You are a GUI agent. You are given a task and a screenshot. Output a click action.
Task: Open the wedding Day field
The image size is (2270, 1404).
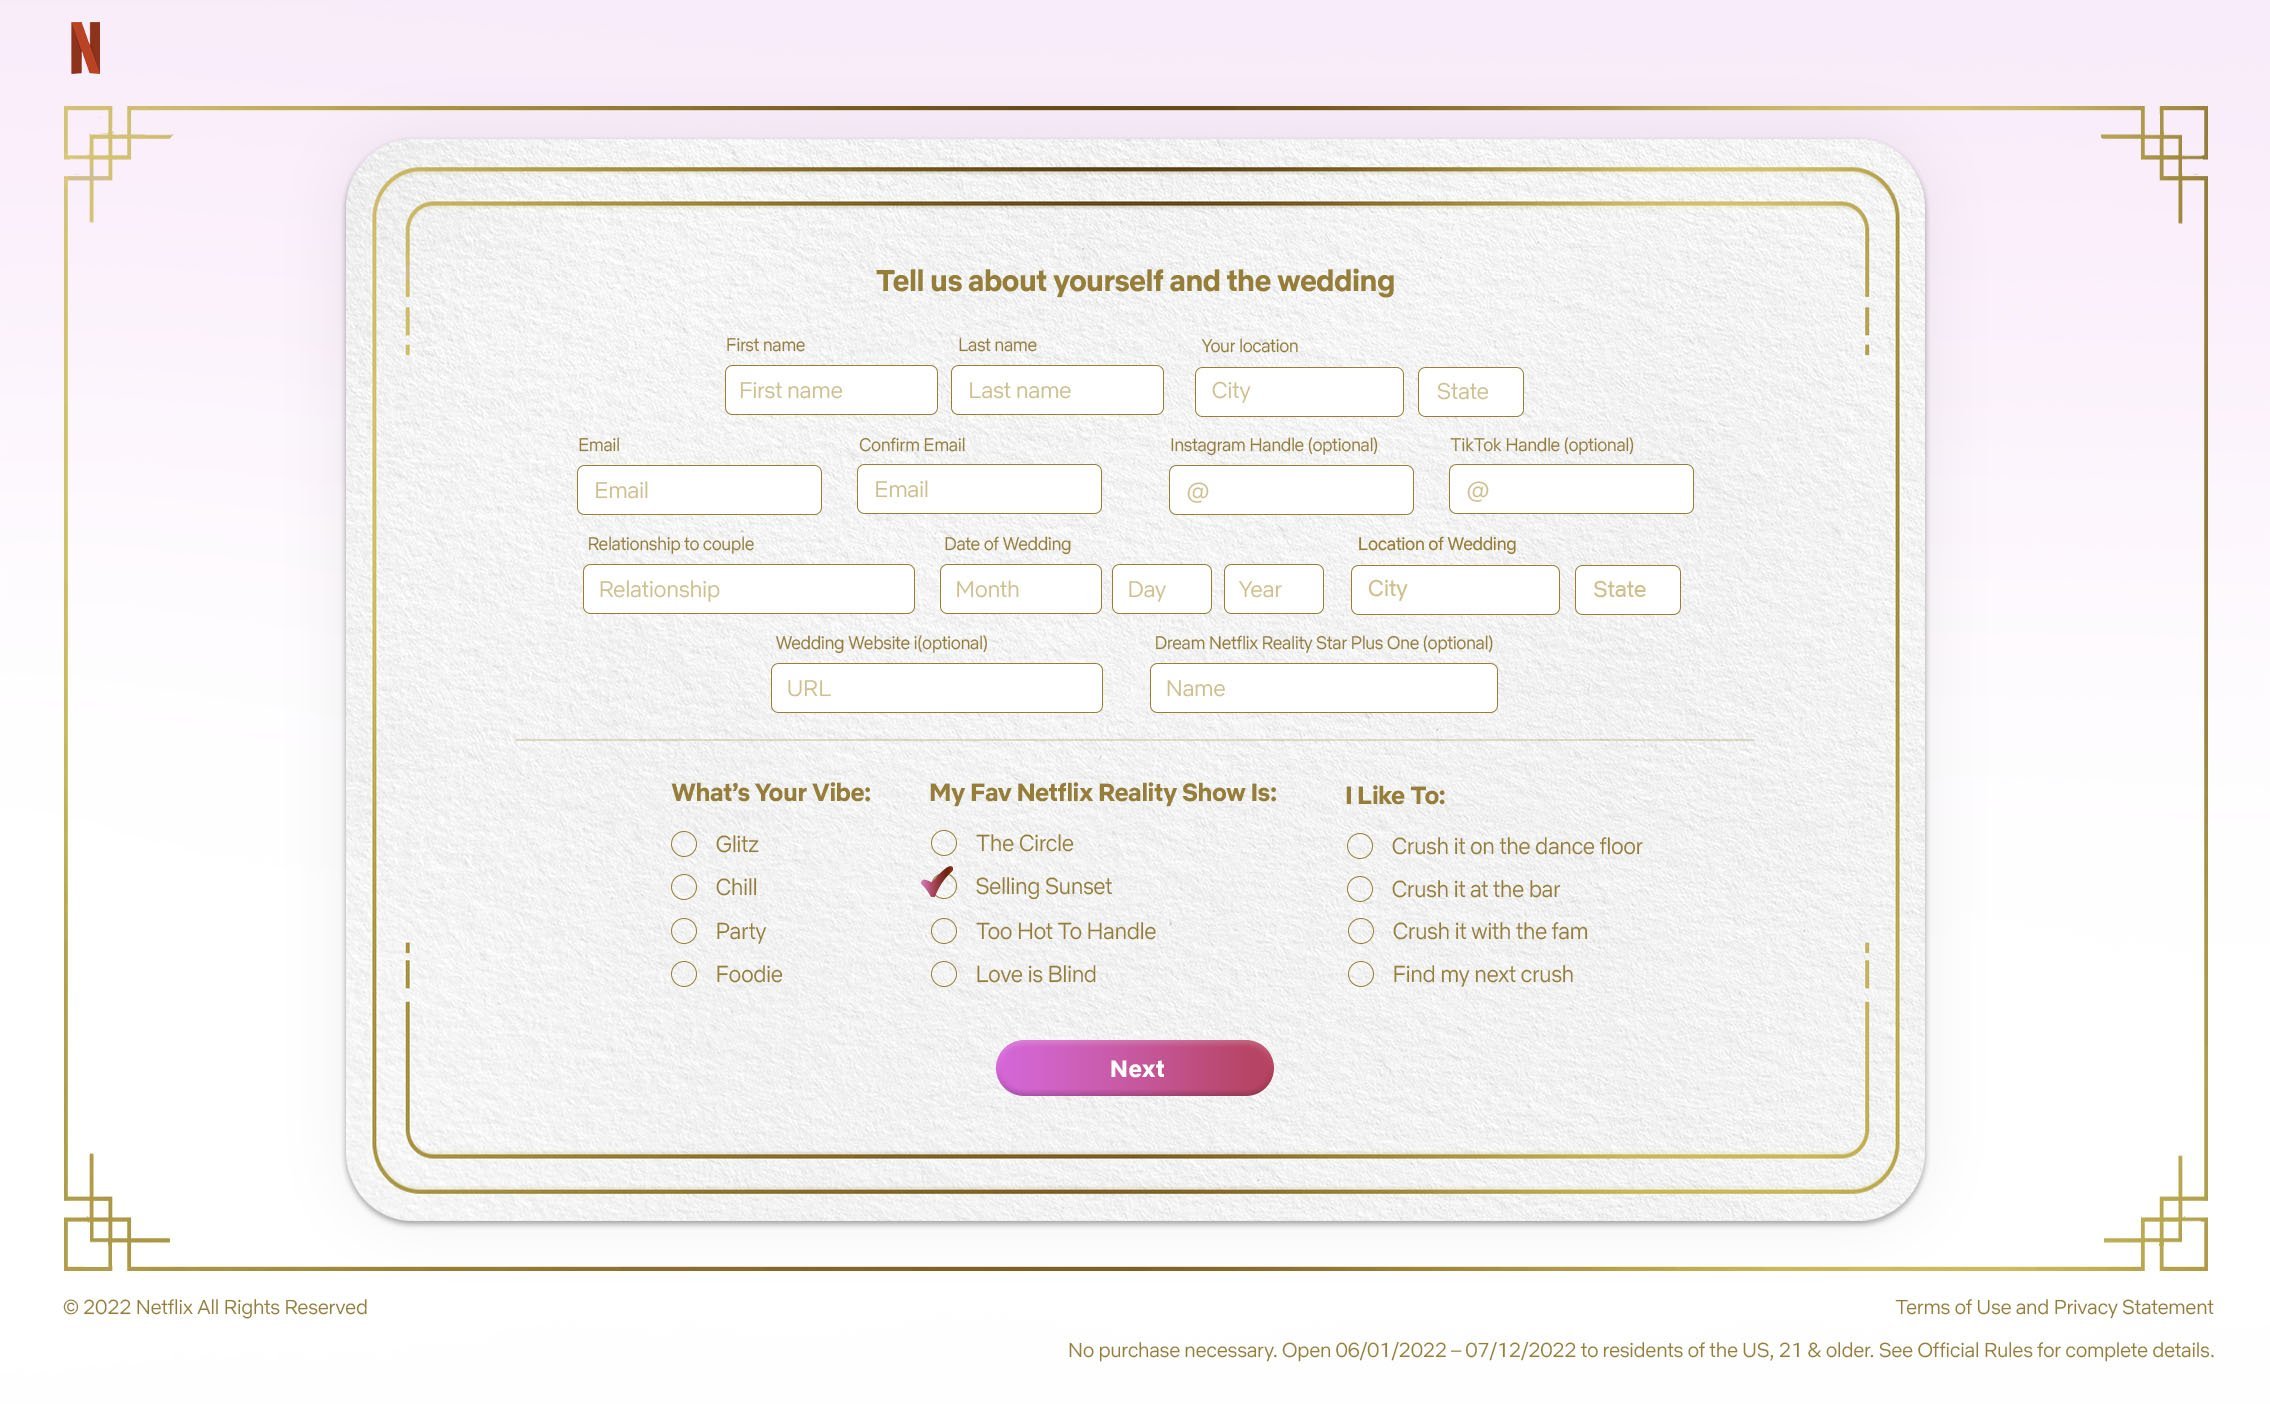coord(1162,589)
